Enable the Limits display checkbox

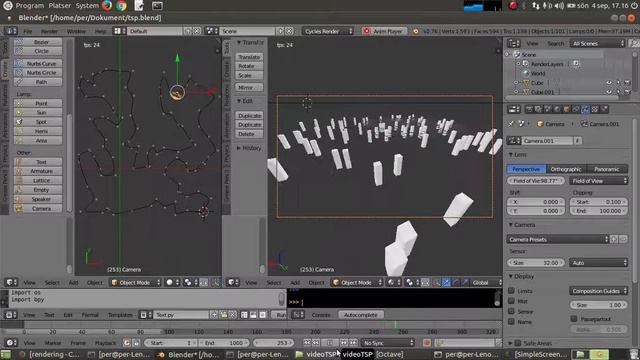click(x=511, y=291)
